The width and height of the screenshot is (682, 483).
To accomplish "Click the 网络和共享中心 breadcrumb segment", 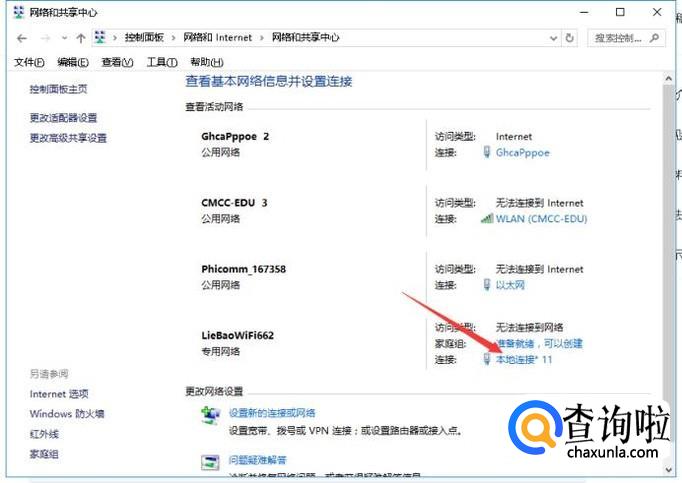I will [x=305, y=37].
